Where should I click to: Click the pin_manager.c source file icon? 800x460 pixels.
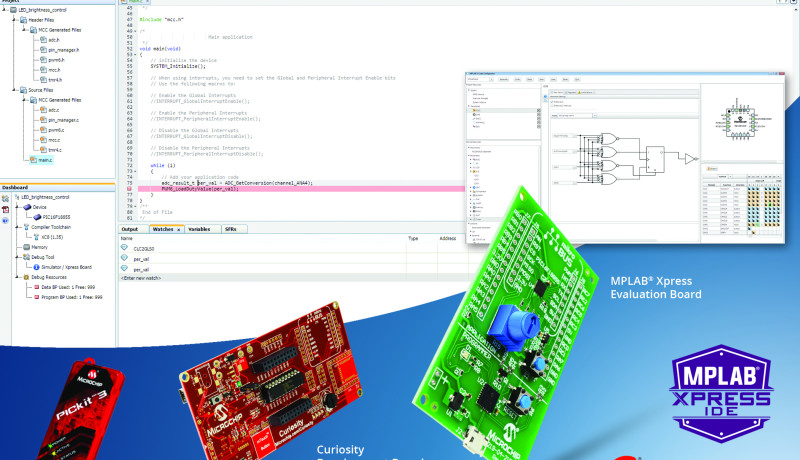click(41, 119)
